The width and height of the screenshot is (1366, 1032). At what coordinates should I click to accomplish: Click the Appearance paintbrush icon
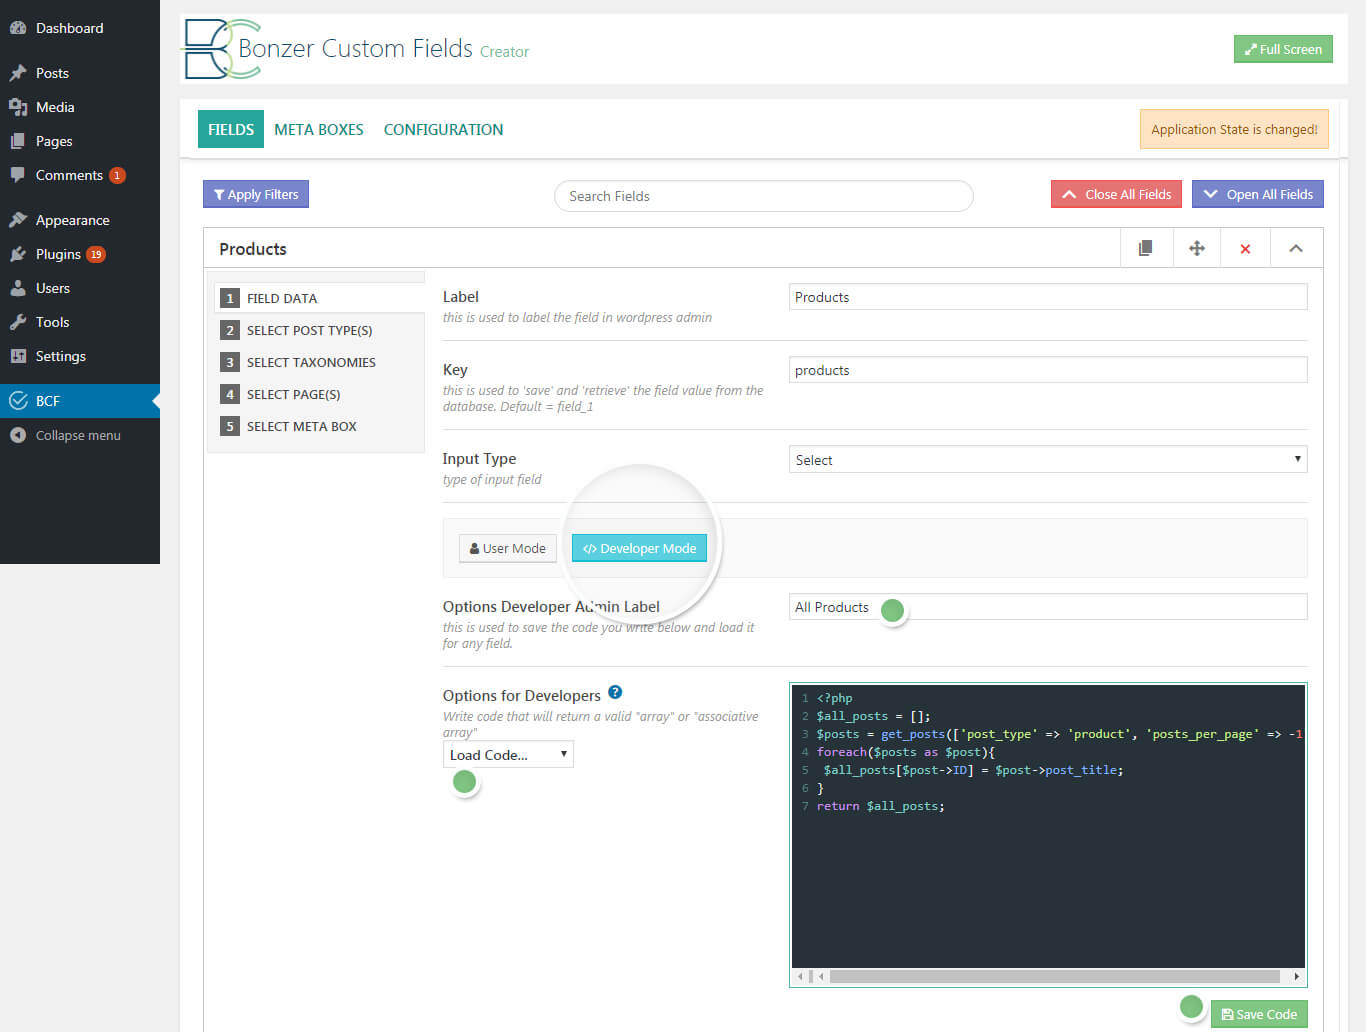coord(17,220)
